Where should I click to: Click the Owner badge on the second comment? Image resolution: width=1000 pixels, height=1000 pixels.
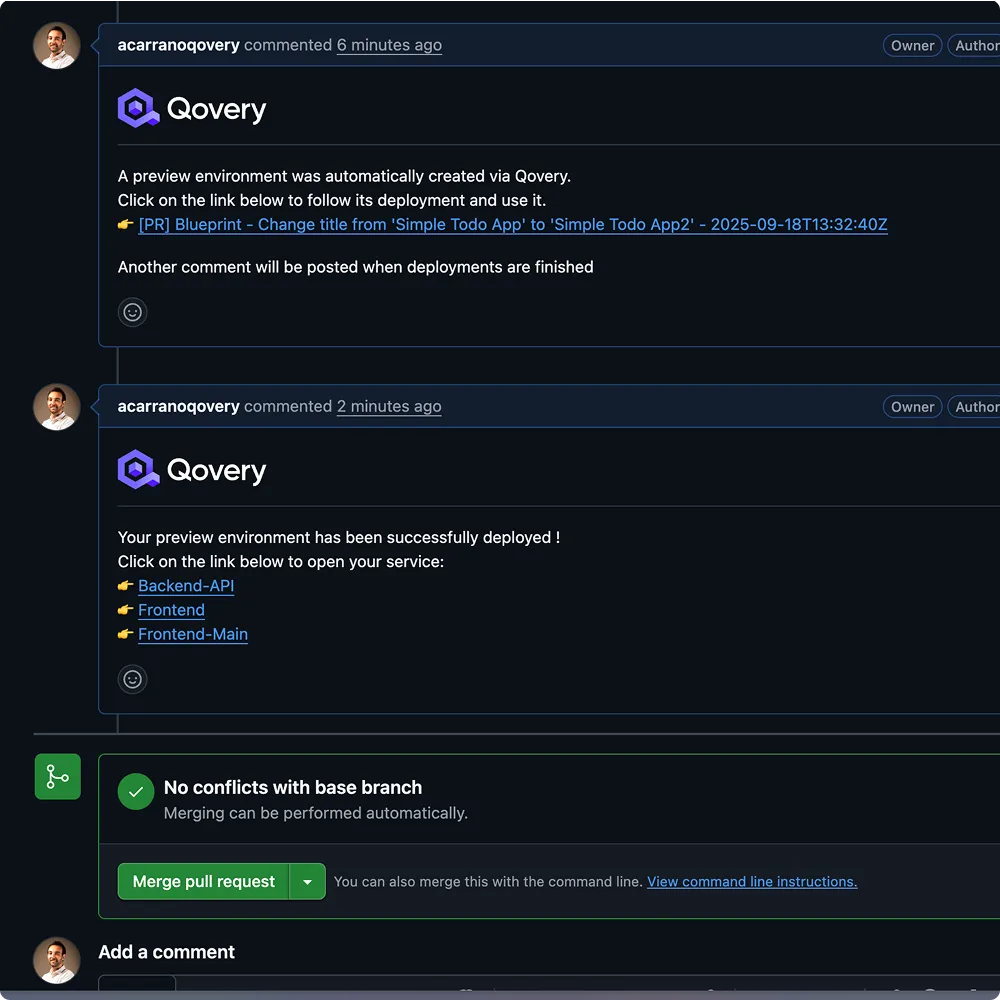(912, 407)
